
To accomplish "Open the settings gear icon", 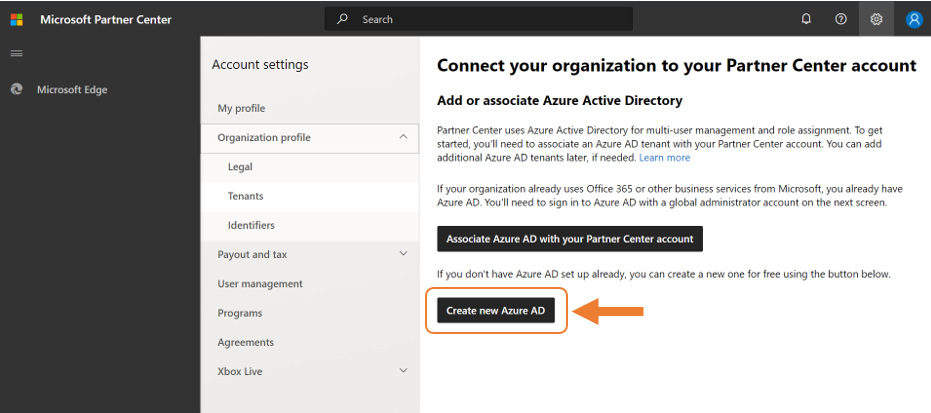I will [x=876, y=19].
